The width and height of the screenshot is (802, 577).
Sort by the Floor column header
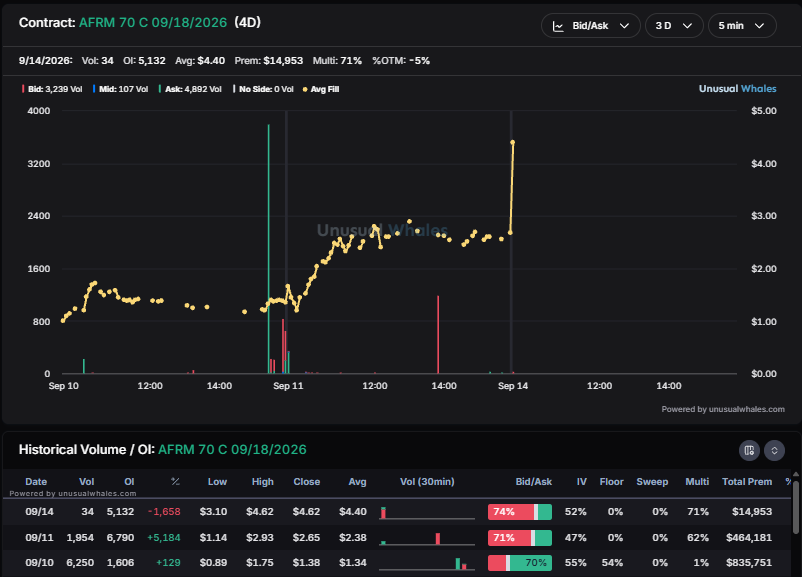611,482
